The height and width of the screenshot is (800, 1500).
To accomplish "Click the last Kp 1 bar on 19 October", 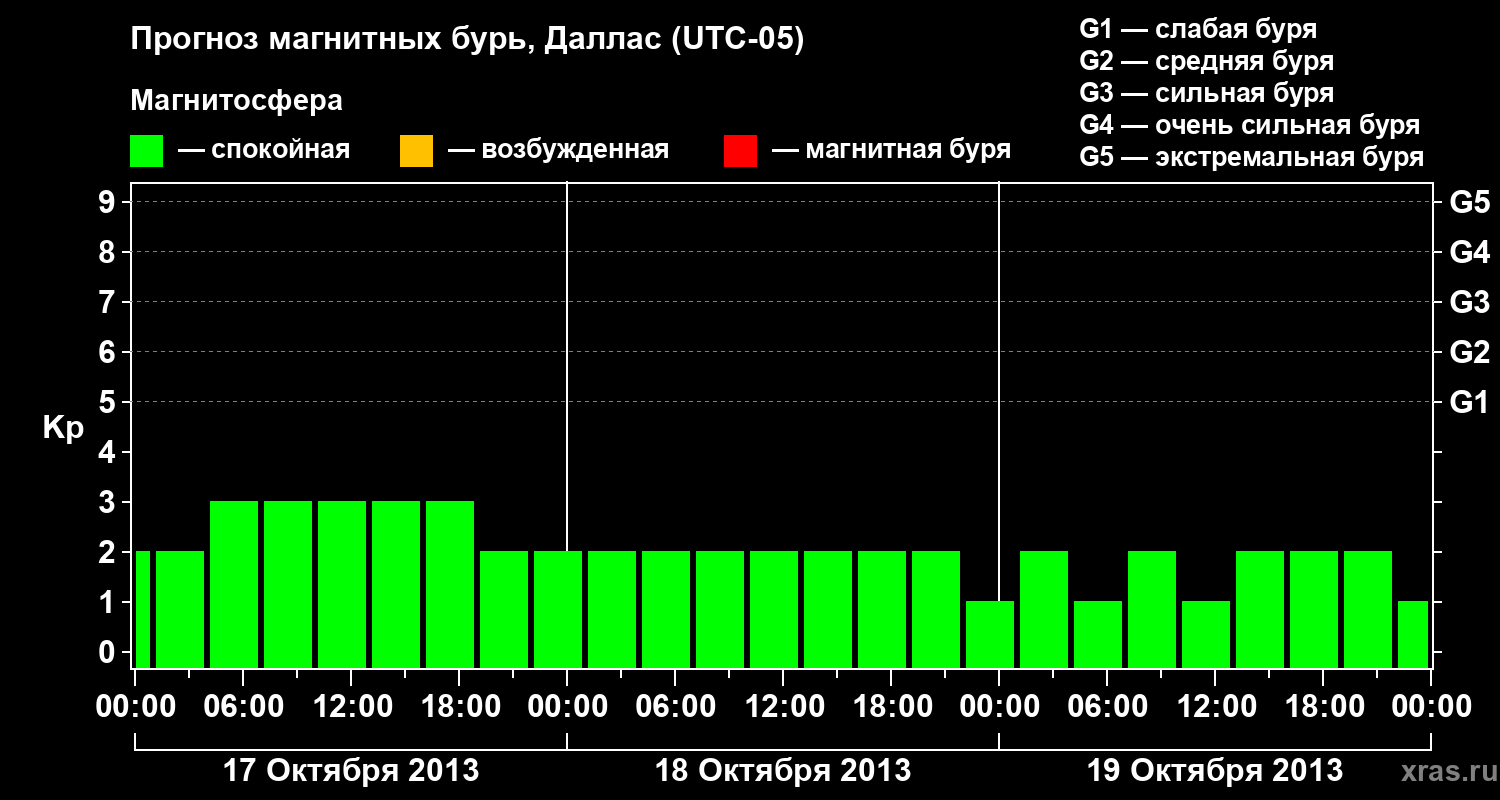I will coord(1413,634).
